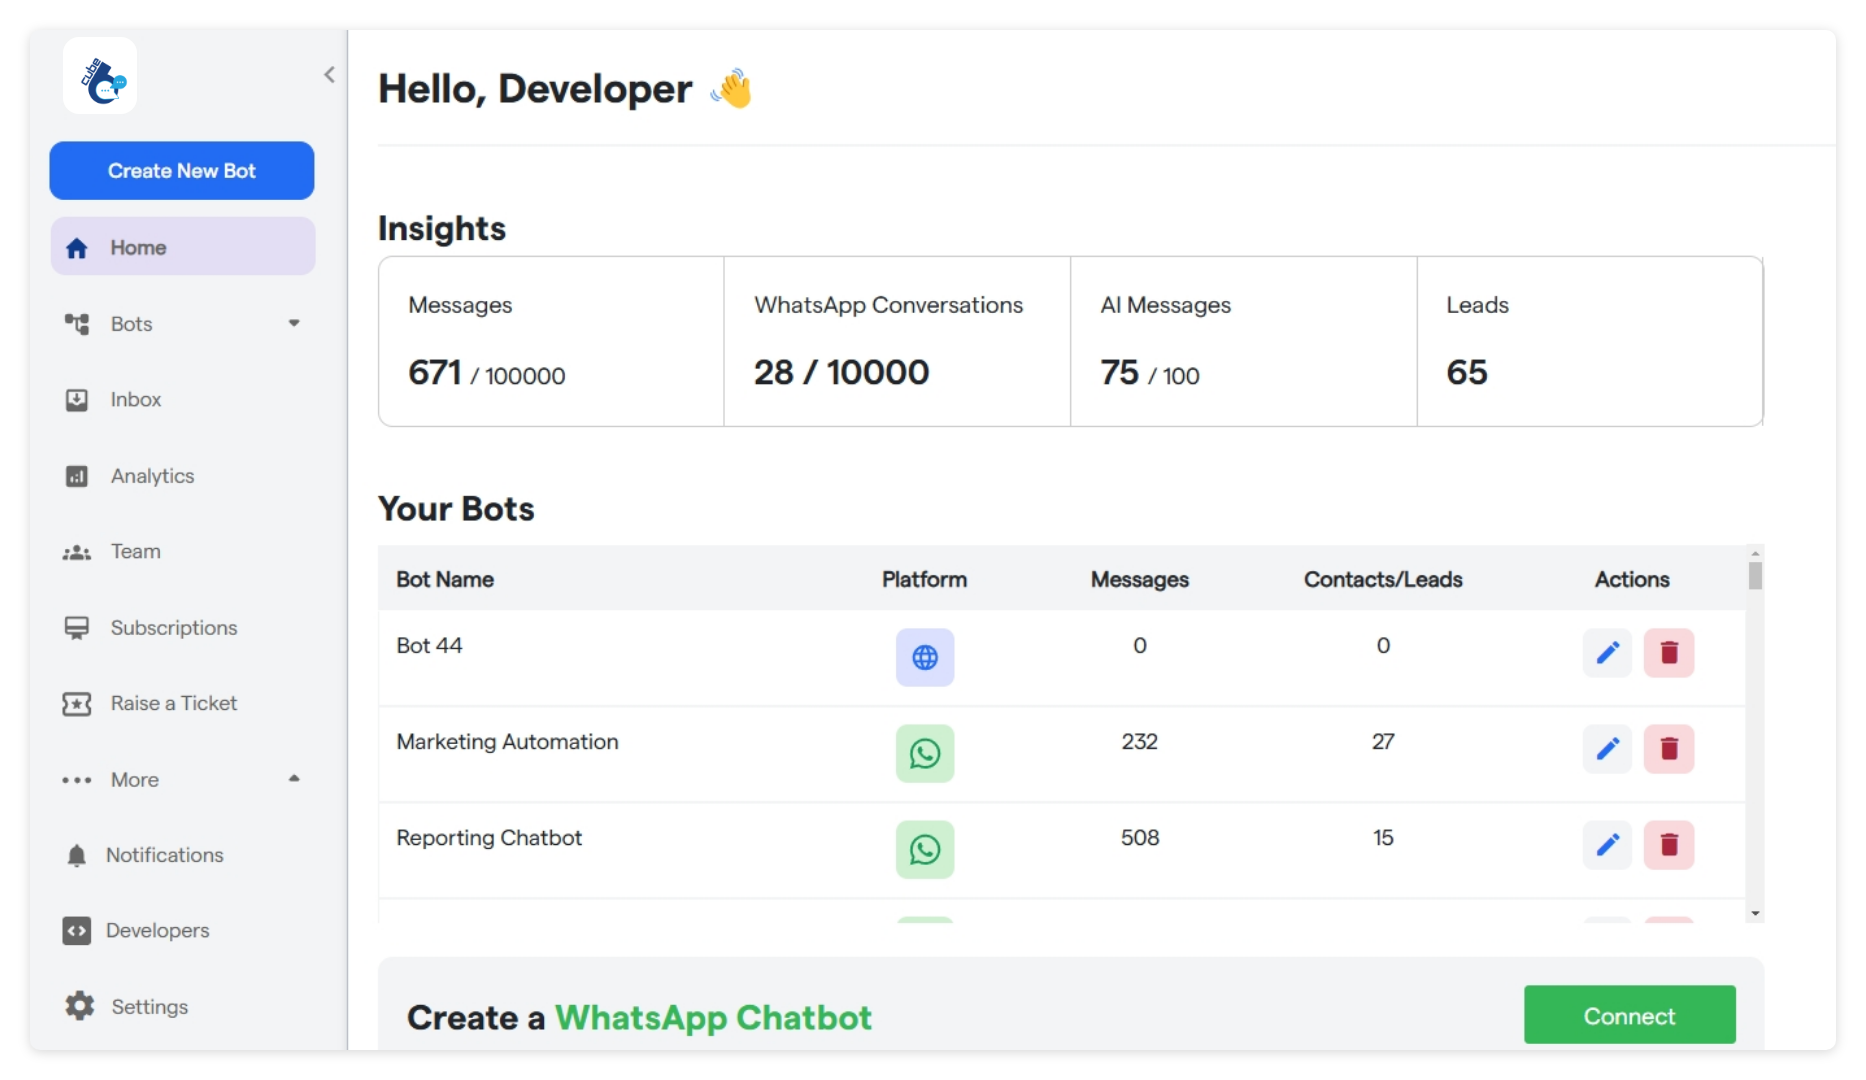Expand the Bots menu
The width and height of the screenshot is (1866, 1080).
tap(293, 323)
